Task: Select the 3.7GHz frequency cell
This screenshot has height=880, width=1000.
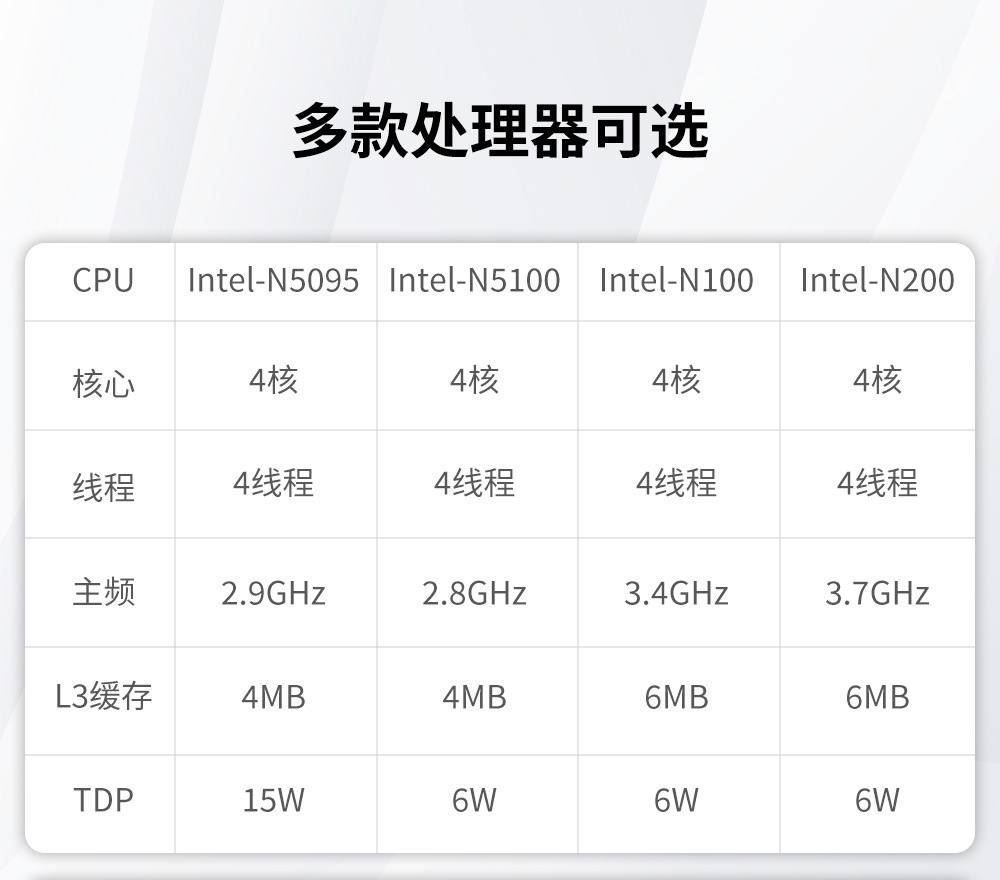Action: 877,593
